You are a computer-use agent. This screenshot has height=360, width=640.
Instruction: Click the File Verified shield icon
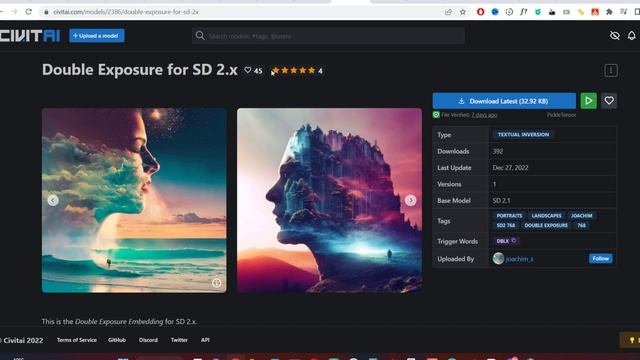click(436, 115)
